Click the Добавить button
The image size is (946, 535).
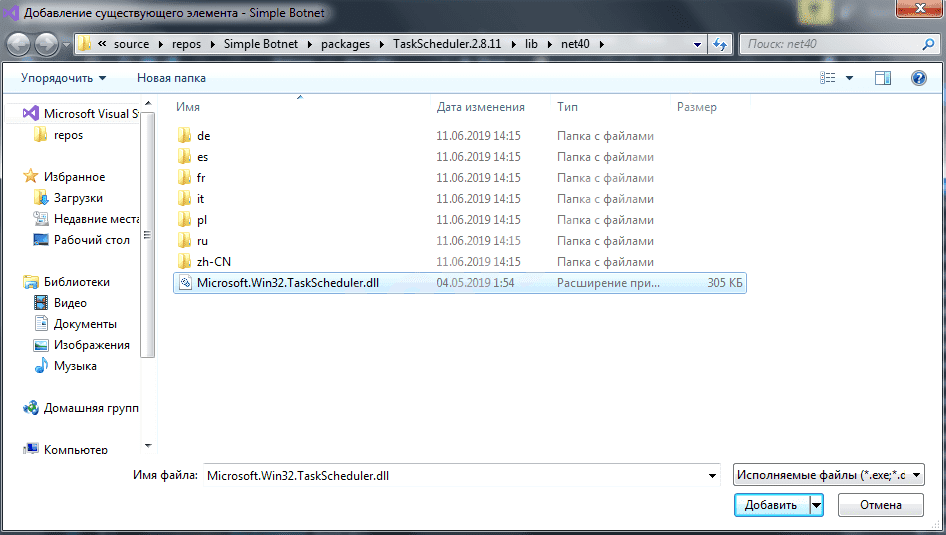pos(771,505)
